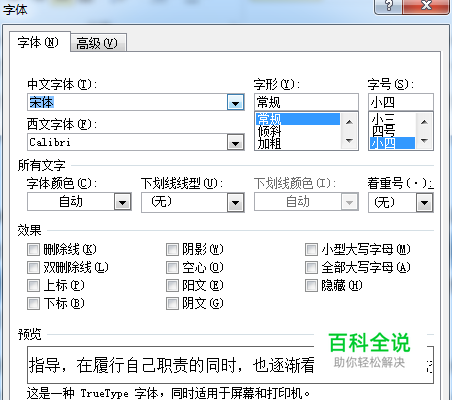Screen dimensions: 452x400
Task: Tick the 隐藏 checkbox
Action: [311, 285]
